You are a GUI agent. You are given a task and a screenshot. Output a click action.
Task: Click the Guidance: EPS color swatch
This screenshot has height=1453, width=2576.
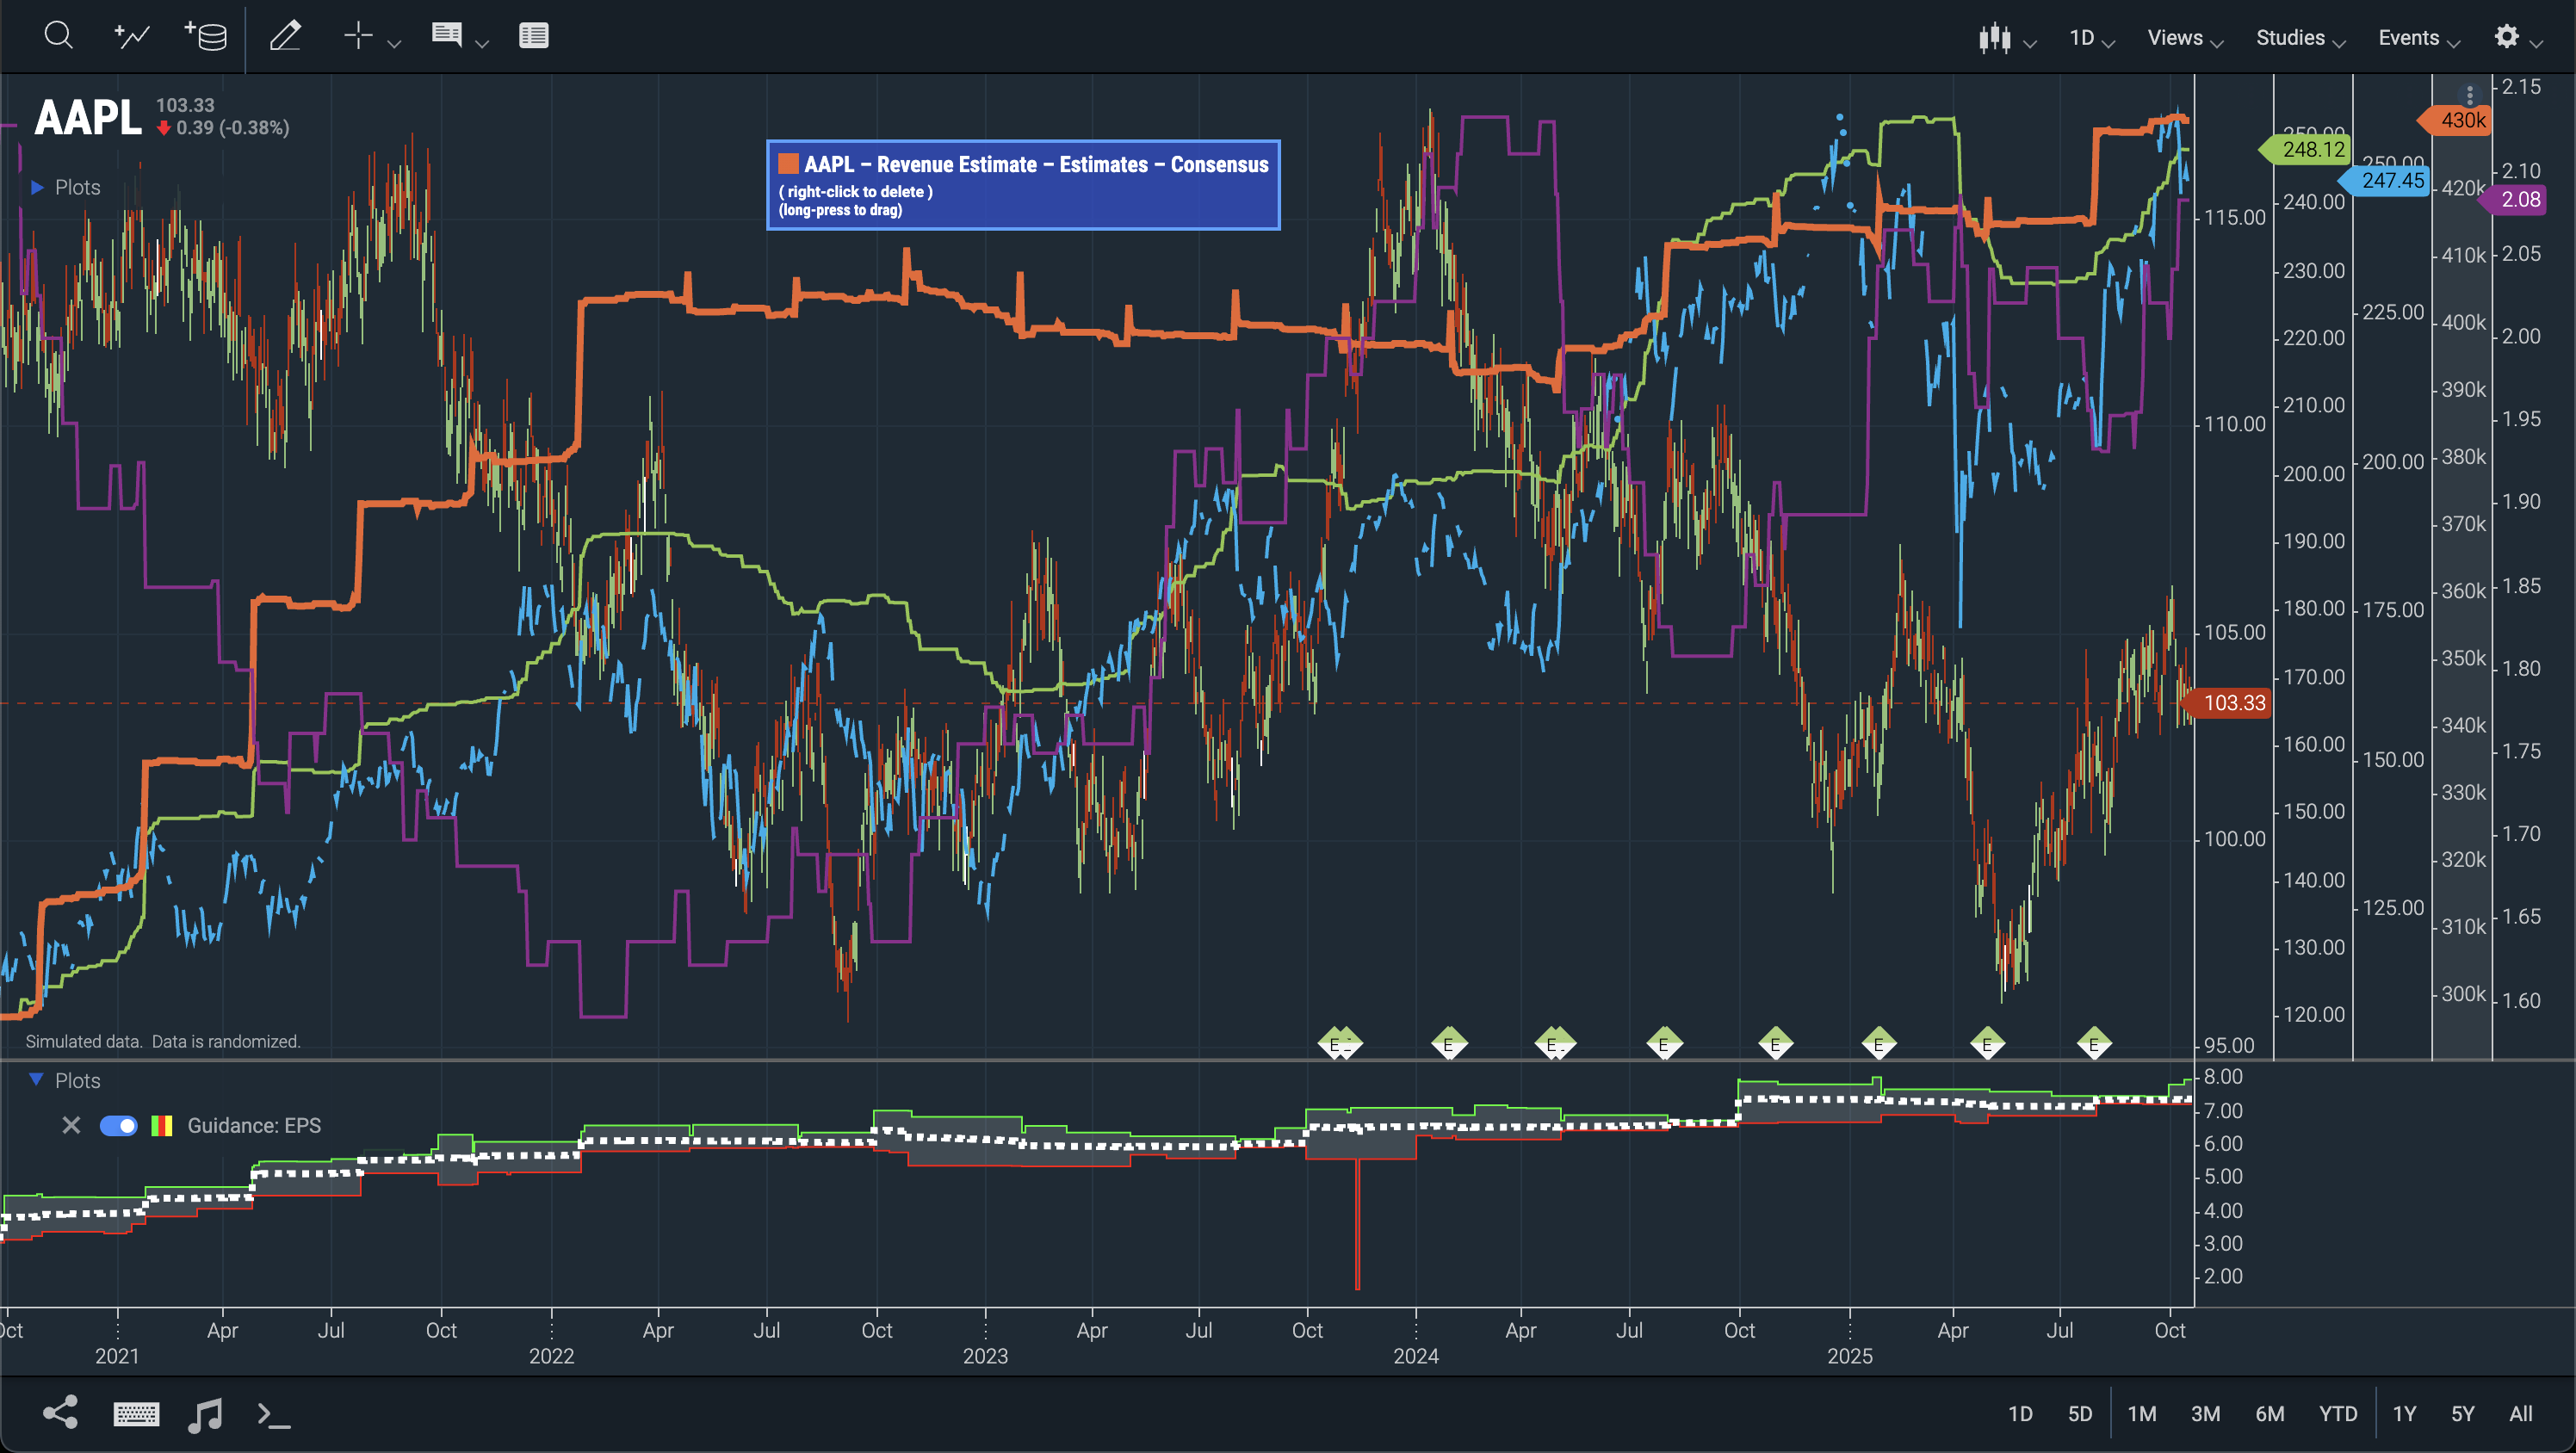tap(162, 1126)
